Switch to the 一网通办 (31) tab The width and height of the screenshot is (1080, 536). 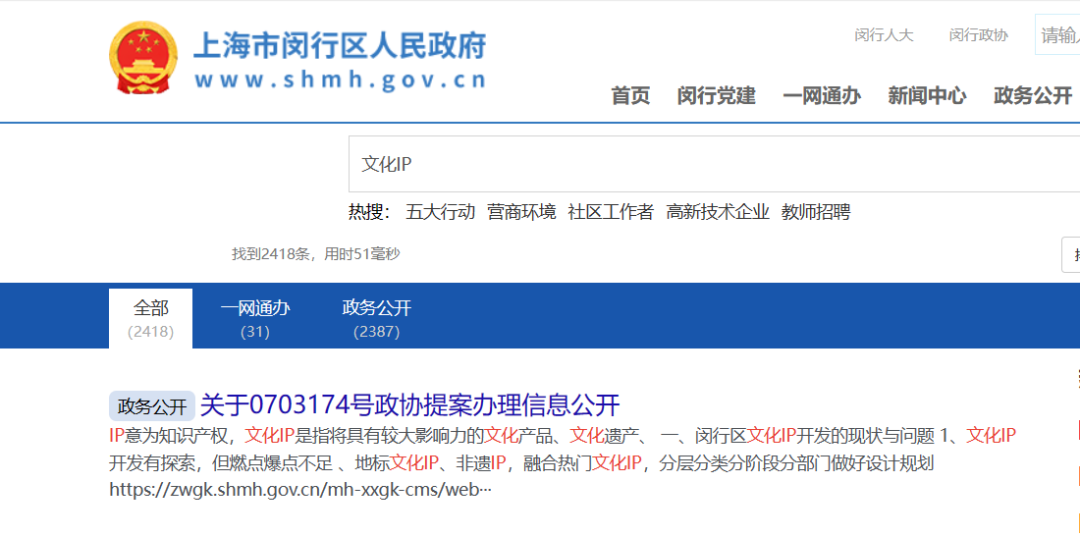click(255, 318)
